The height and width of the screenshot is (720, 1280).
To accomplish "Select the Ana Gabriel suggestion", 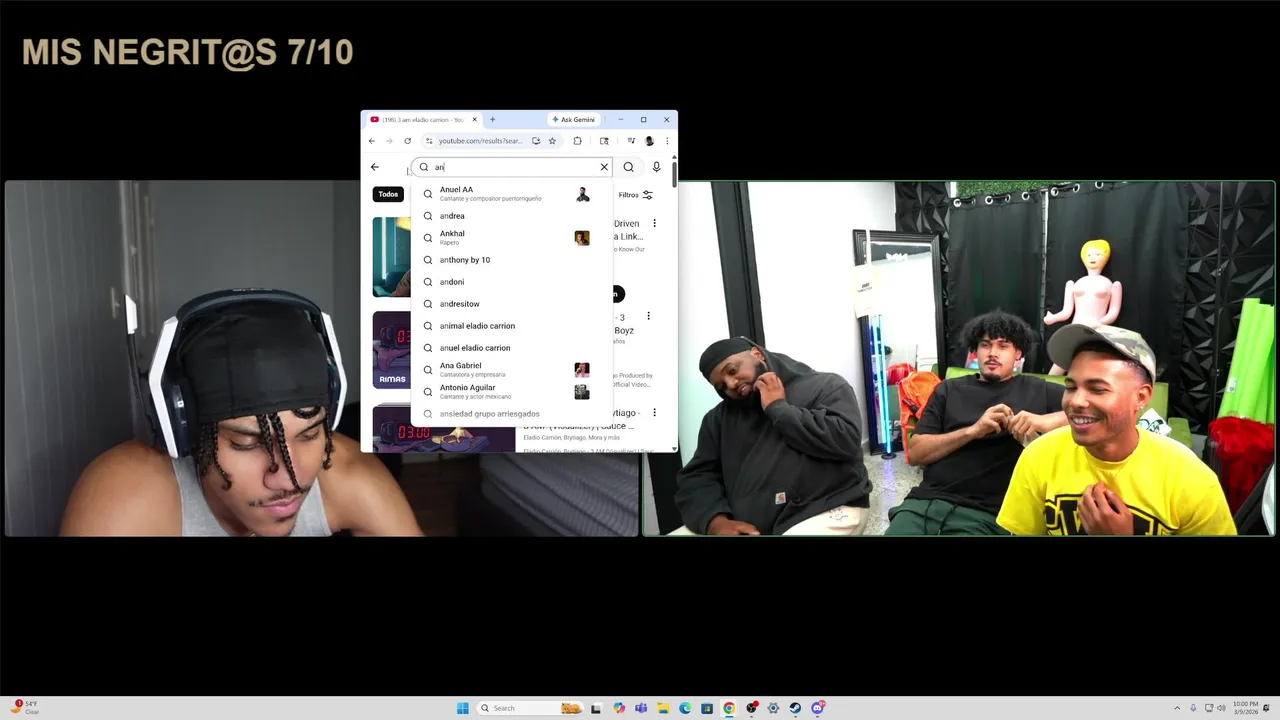I will [x=512, y=370].
